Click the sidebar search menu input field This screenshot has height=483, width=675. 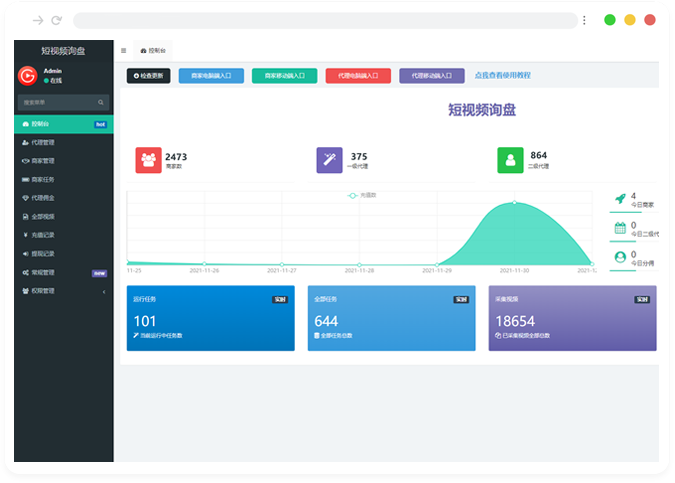coord(56,103)
